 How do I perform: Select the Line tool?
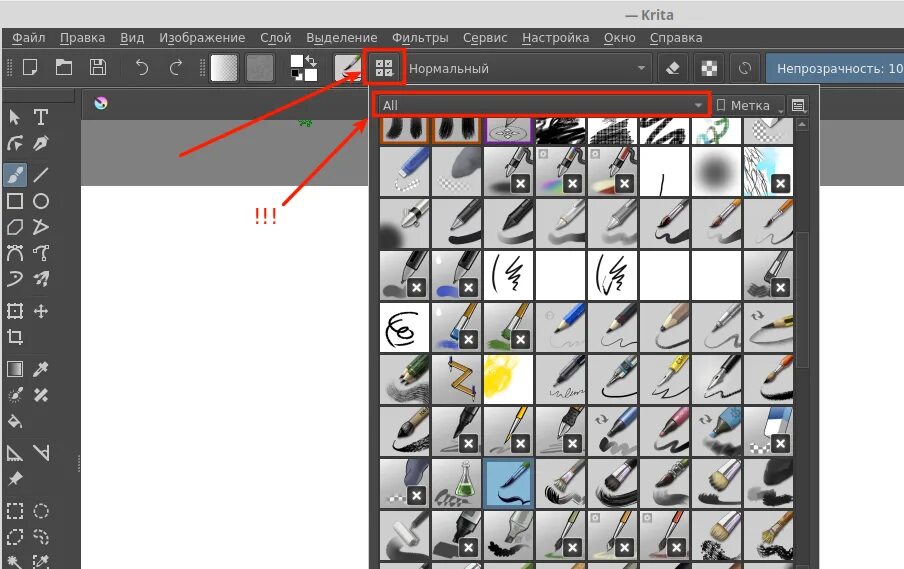click(40, 174)
